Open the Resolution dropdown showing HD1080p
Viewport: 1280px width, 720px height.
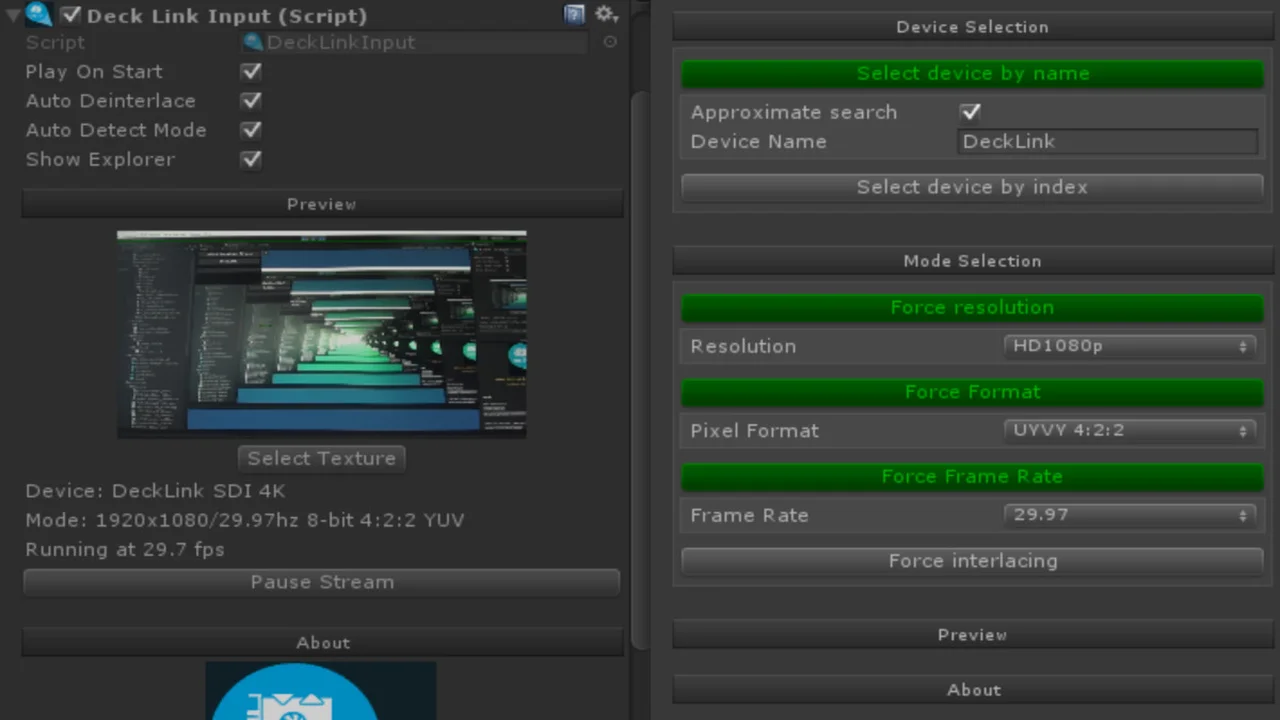[x=1129, y=346]
